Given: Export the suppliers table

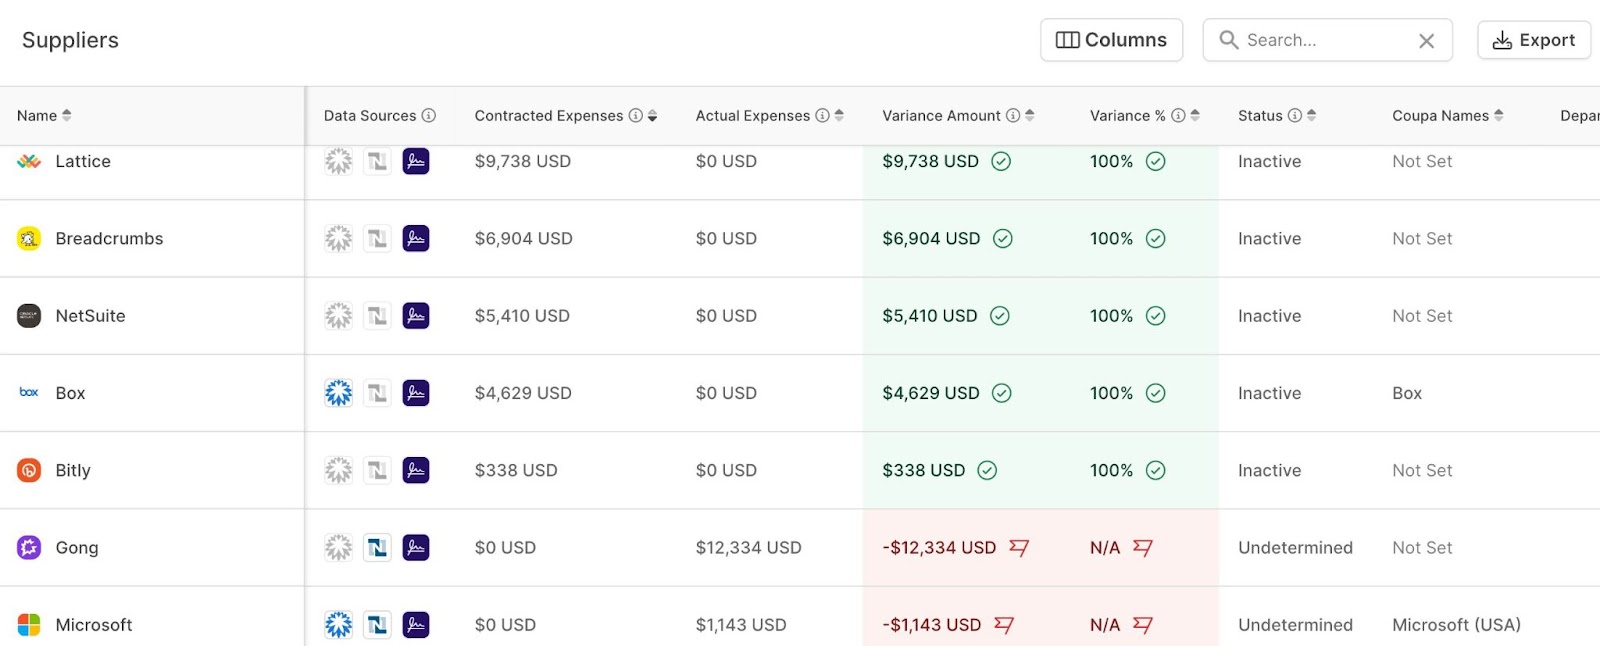Looking at the screenshot, I should tap(1533, 40).
